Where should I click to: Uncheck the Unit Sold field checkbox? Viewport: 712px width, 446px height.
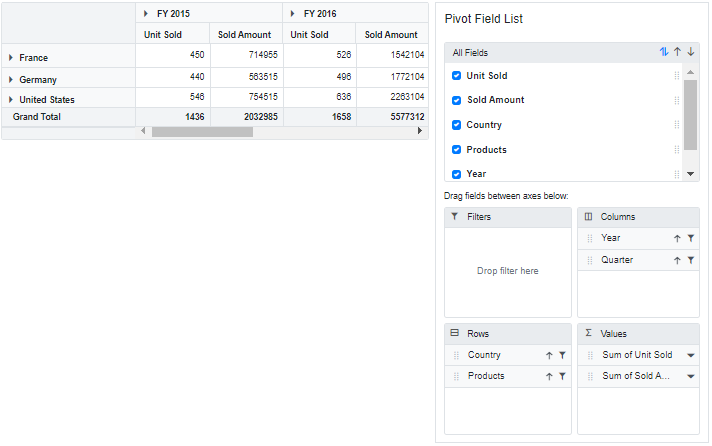pos(456,76)
